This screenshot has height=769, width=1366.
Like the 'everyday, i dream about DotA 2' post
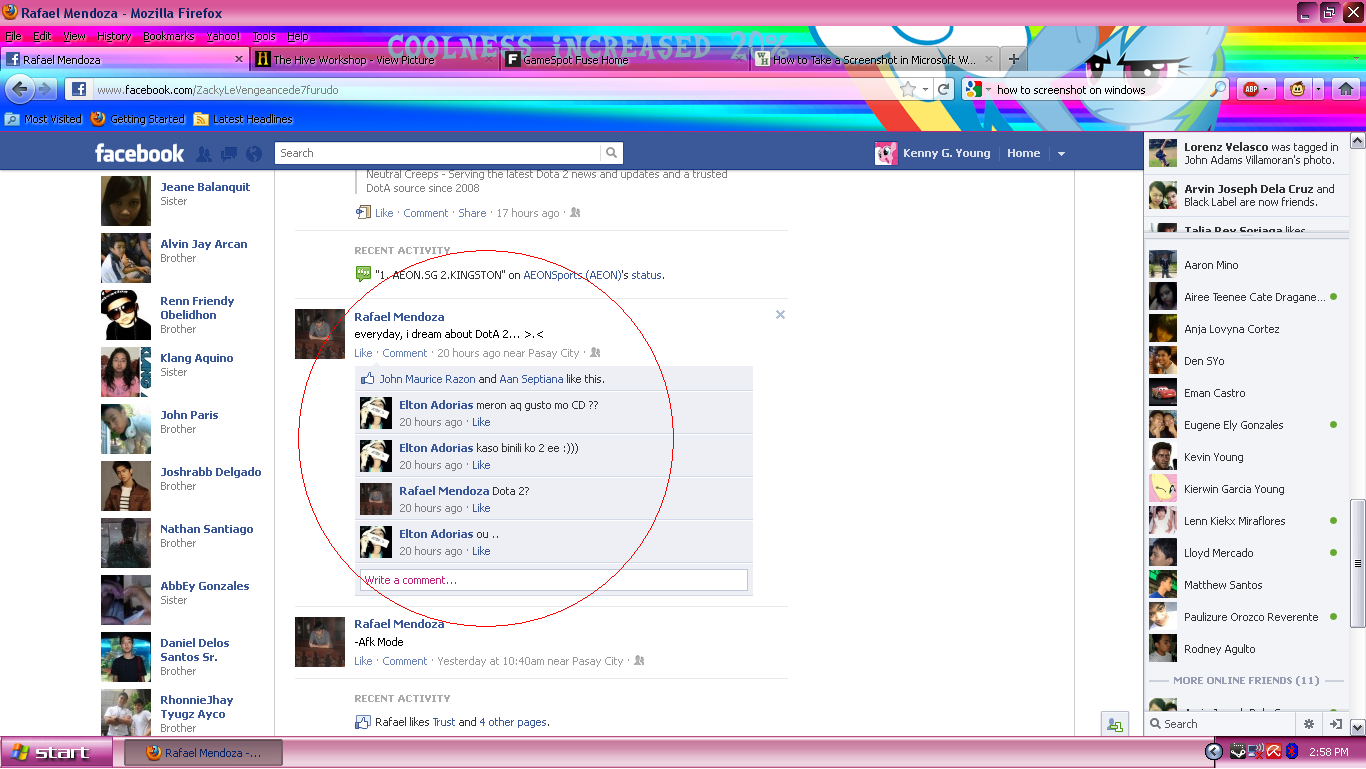point(363,353)
